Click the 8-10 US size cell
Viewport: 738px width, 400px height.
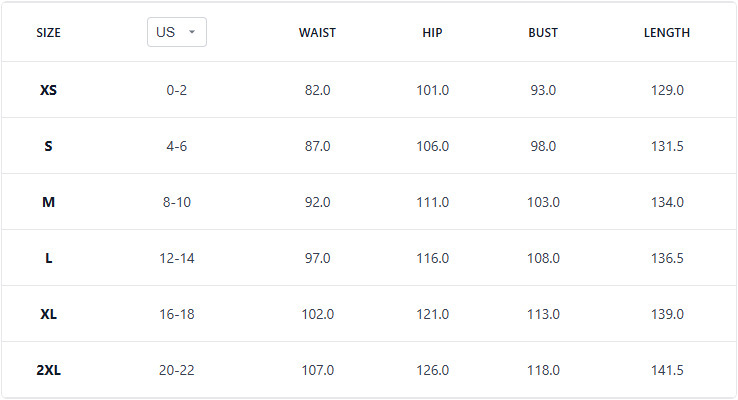(x=177, y=202)
